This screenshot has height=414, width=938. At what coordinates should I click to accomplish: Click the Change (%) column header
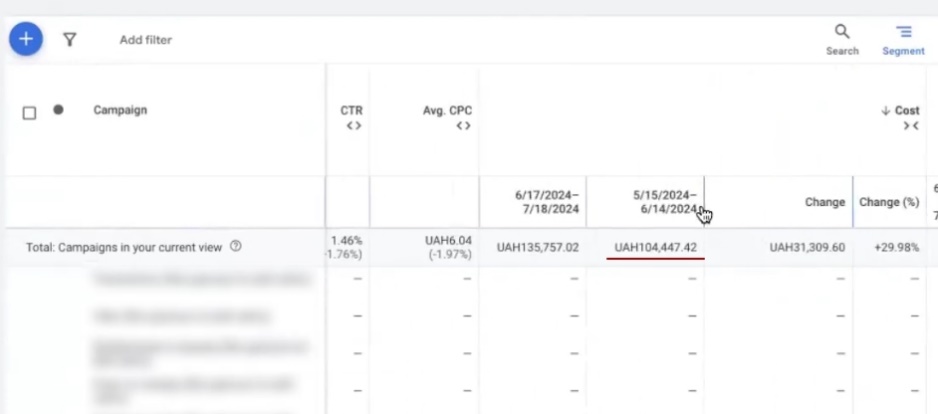pyautogui.click(x=888, y=202)
